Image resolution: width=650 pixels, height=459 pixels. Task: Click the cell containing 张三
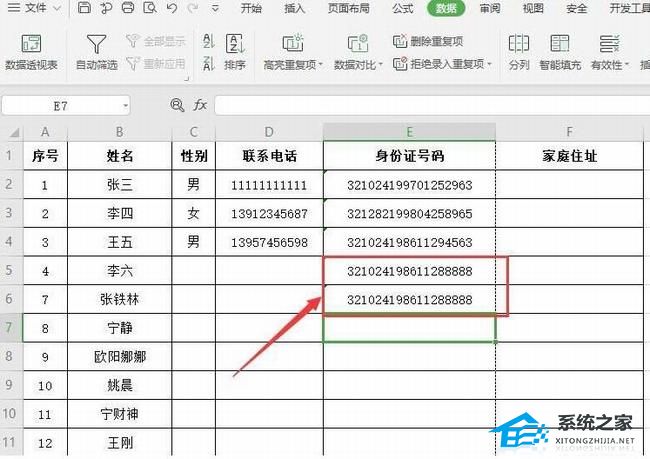119,185
